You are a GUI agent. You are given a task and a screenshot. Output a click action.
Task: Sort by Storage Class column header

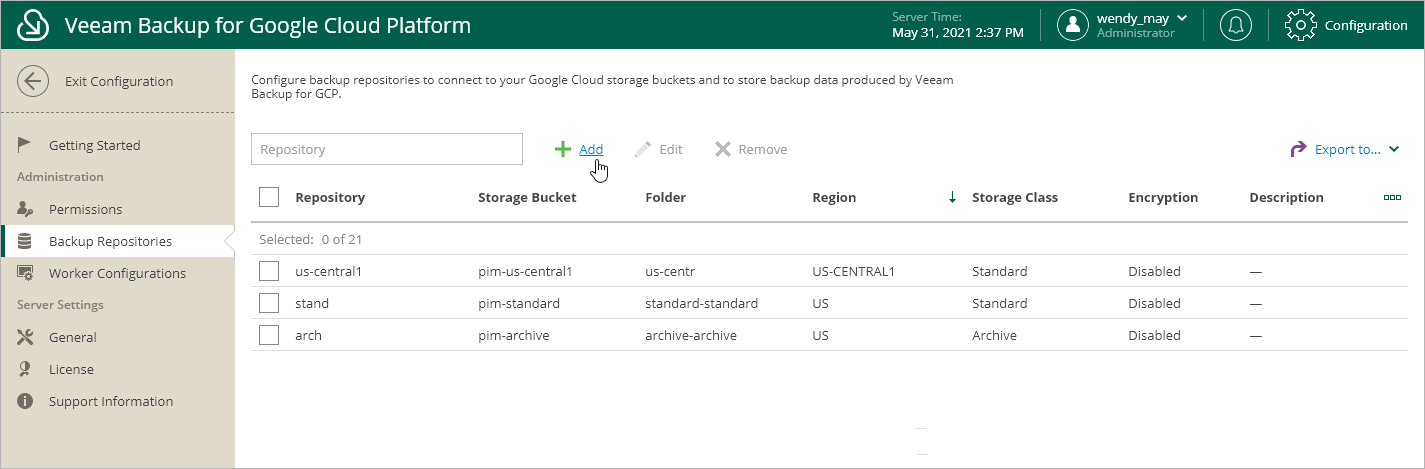coord(1015,197)
